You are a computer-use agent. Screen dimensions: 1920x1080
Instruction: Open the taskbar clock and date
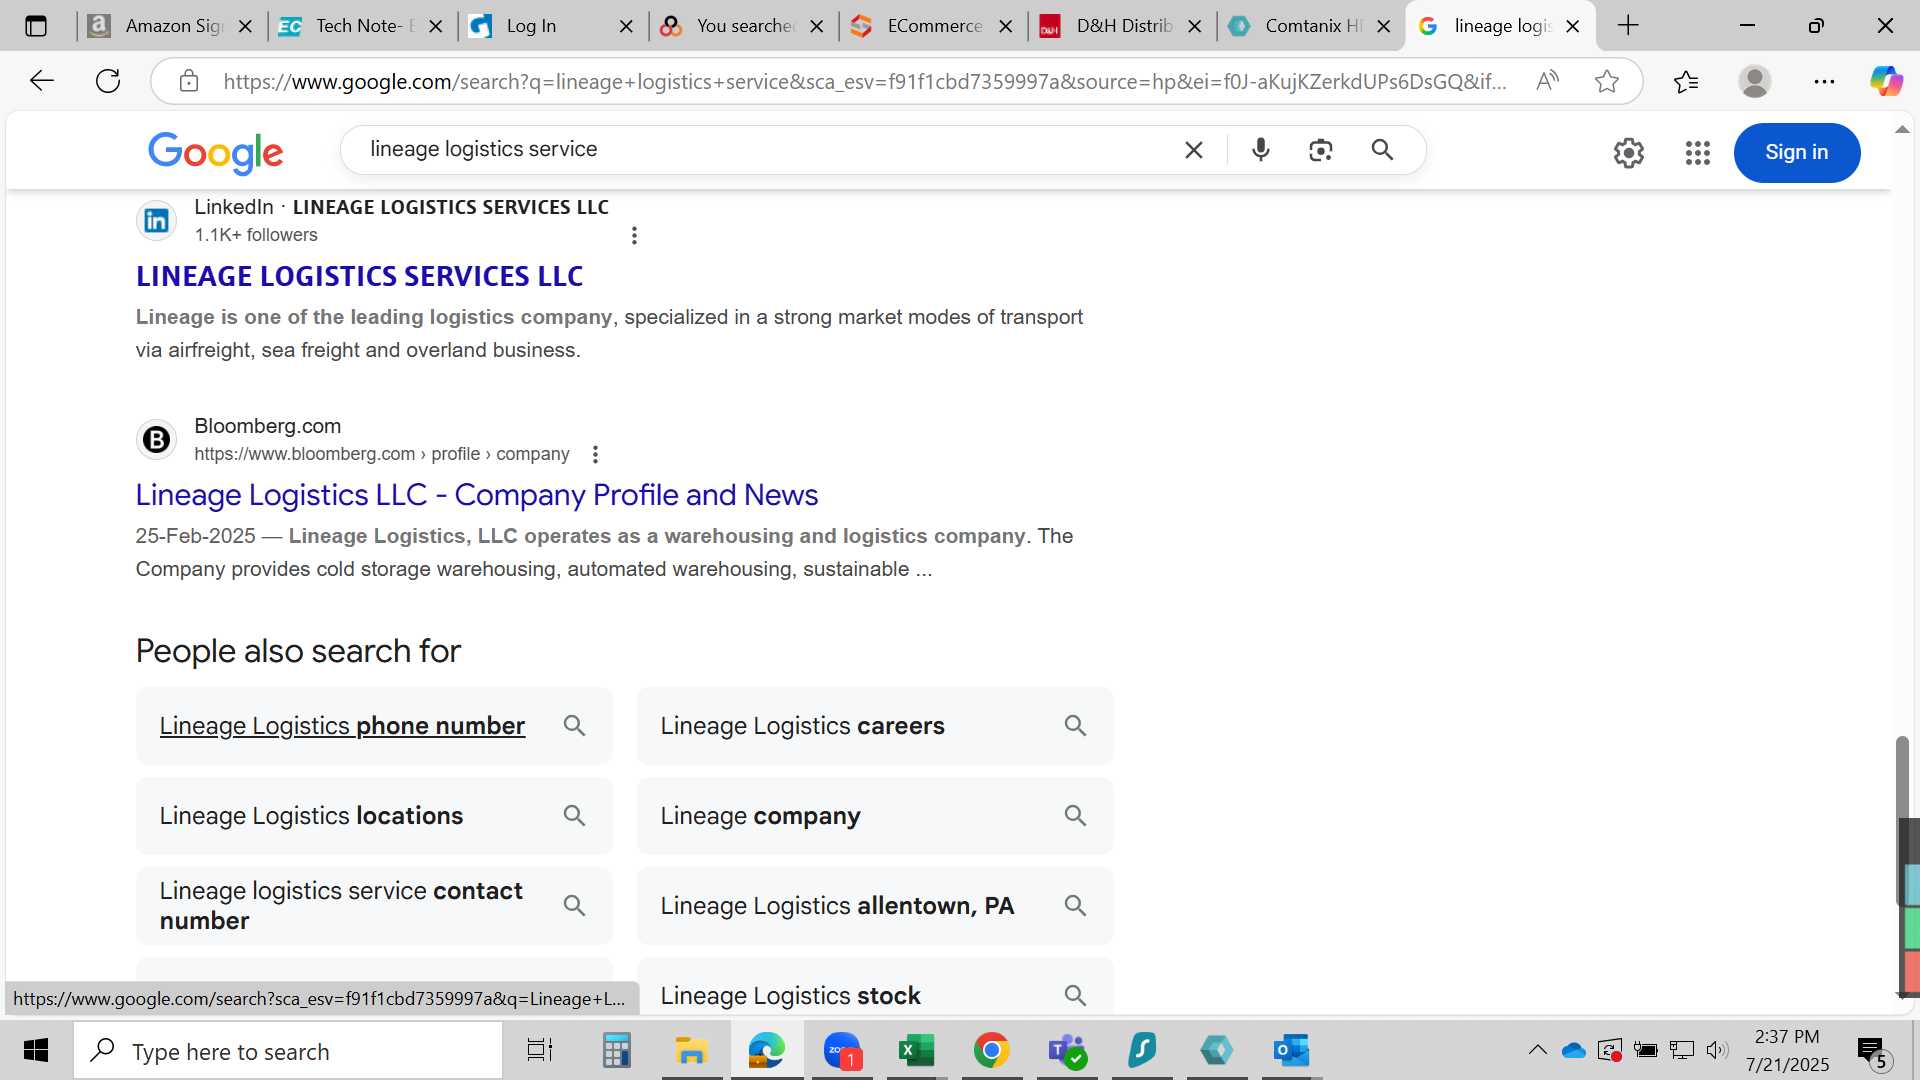pos(1787,1051)
